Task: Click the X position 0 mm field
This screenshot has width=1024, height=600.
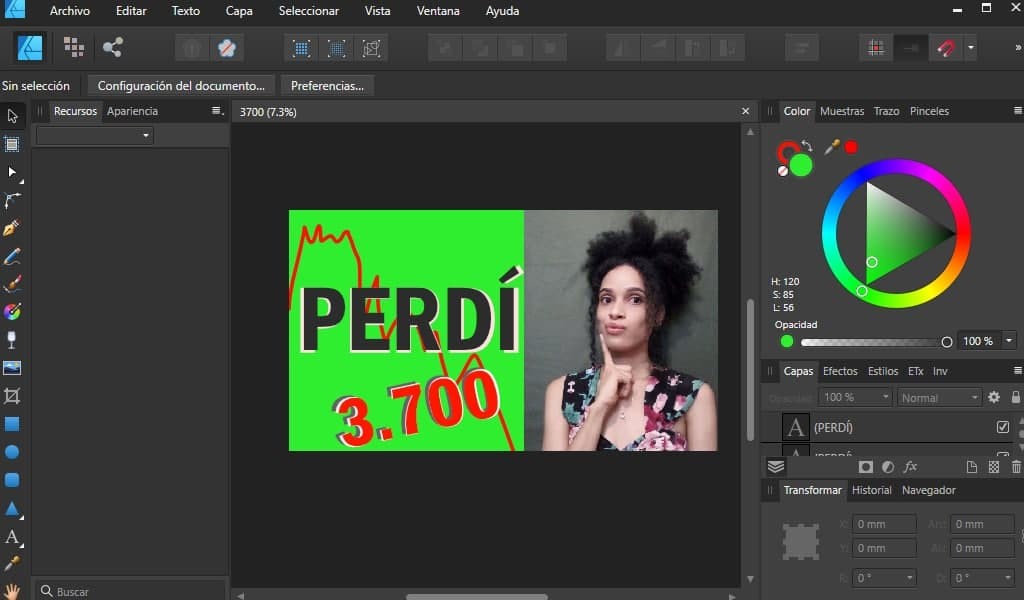Action: (884, 524)
